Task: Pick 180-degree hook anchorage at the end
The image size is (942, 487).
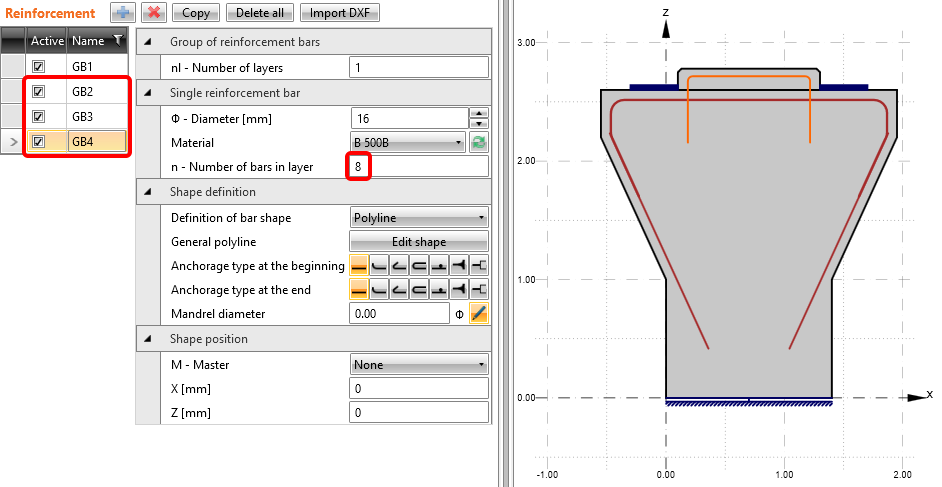Action: [x=419, y=290]
